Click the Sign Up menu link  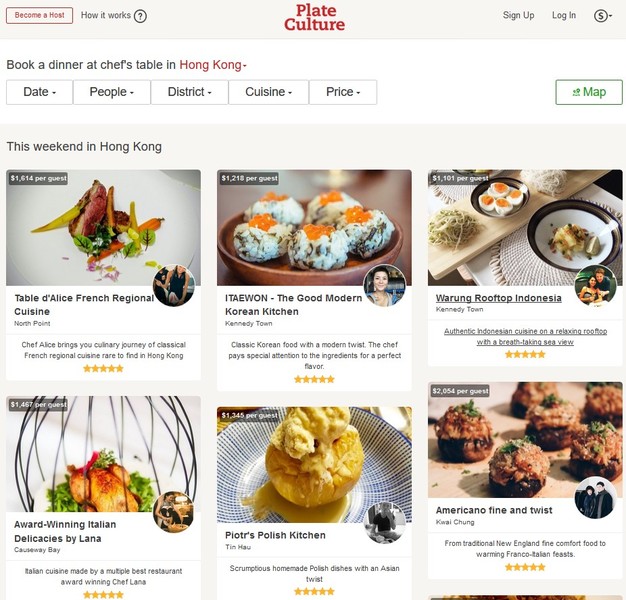click(x=518, y=15)
